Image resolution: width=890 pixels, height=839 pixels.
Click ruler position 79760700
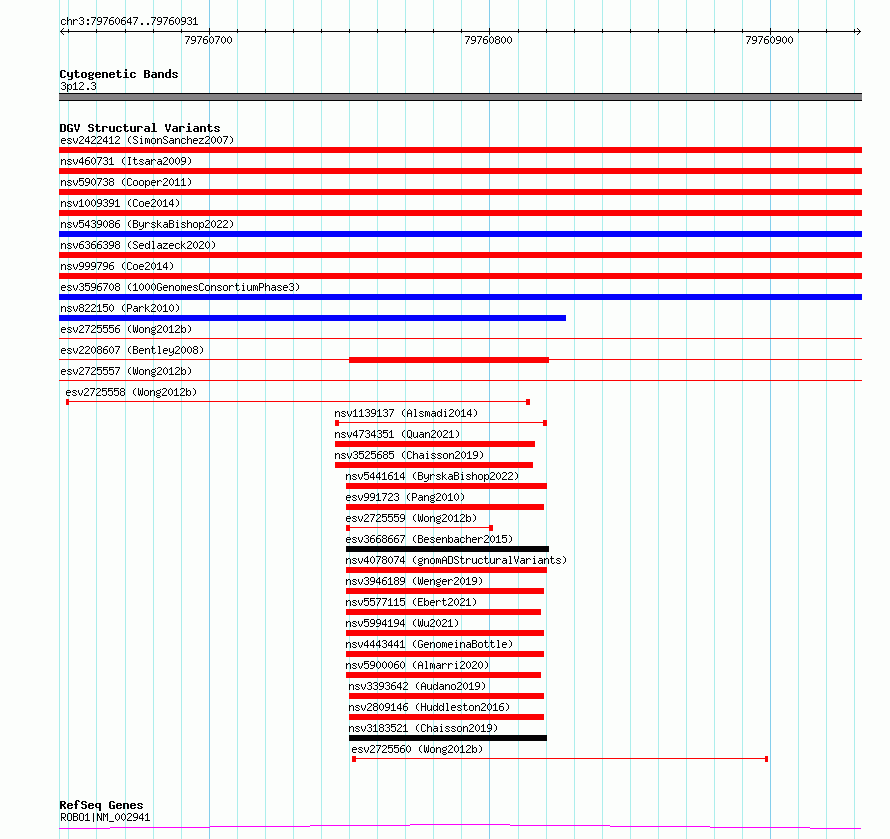(x=208, y=40)
